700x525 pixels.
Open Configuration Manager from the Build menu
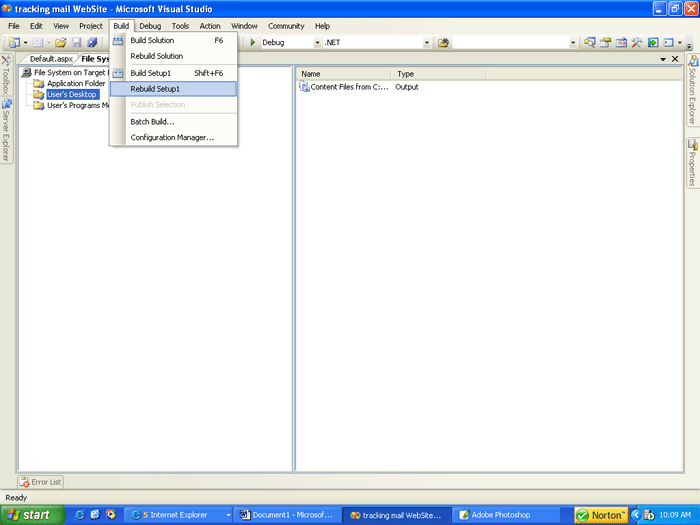coord(174,138)
